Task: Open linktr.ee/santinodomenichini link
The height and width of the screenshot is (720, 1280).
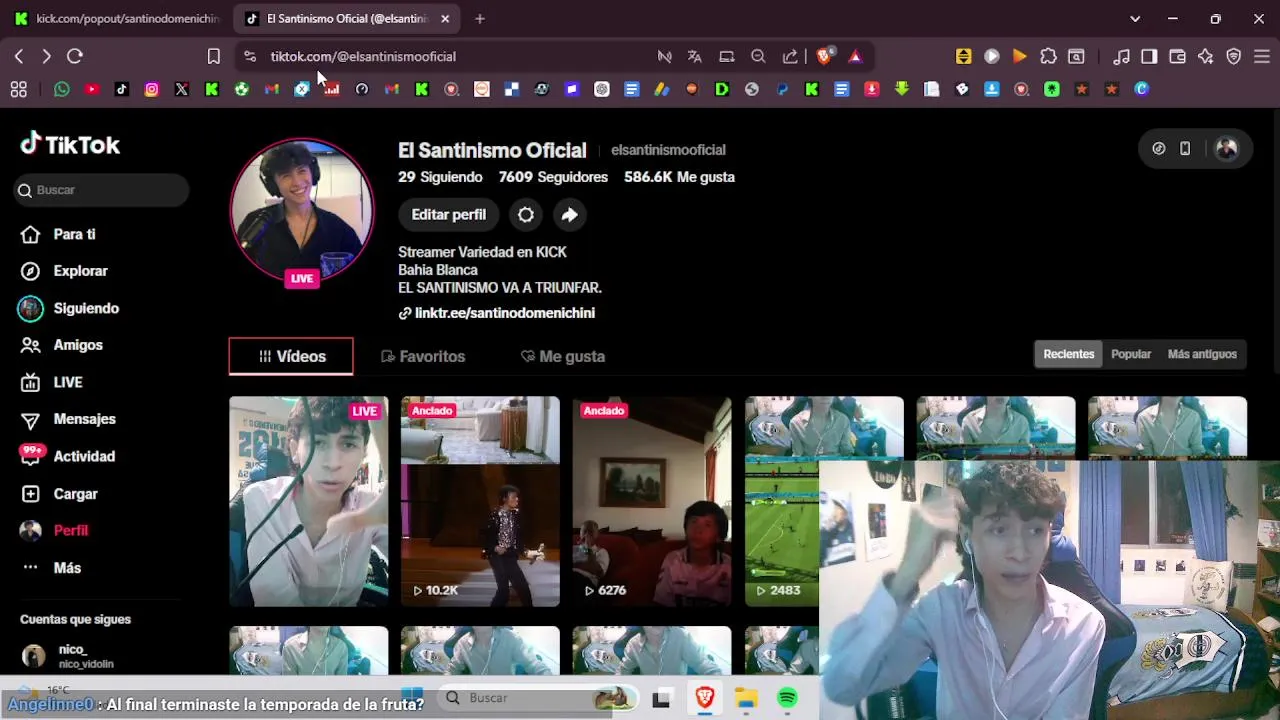Action: (x=505, y=313)
